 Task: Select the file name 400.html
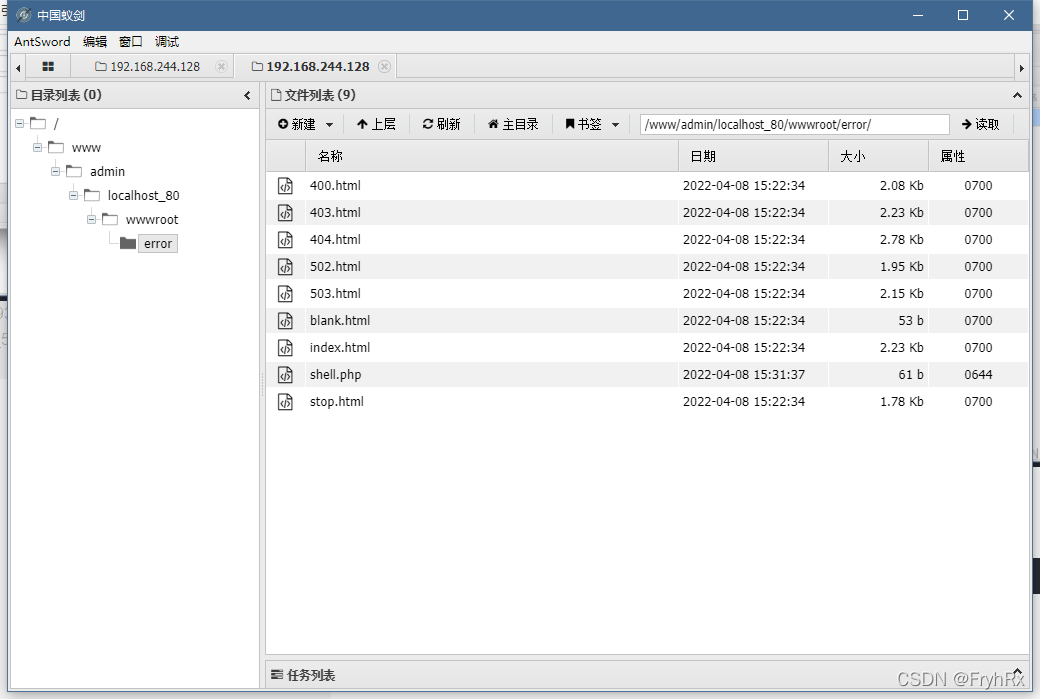[335, 186]
